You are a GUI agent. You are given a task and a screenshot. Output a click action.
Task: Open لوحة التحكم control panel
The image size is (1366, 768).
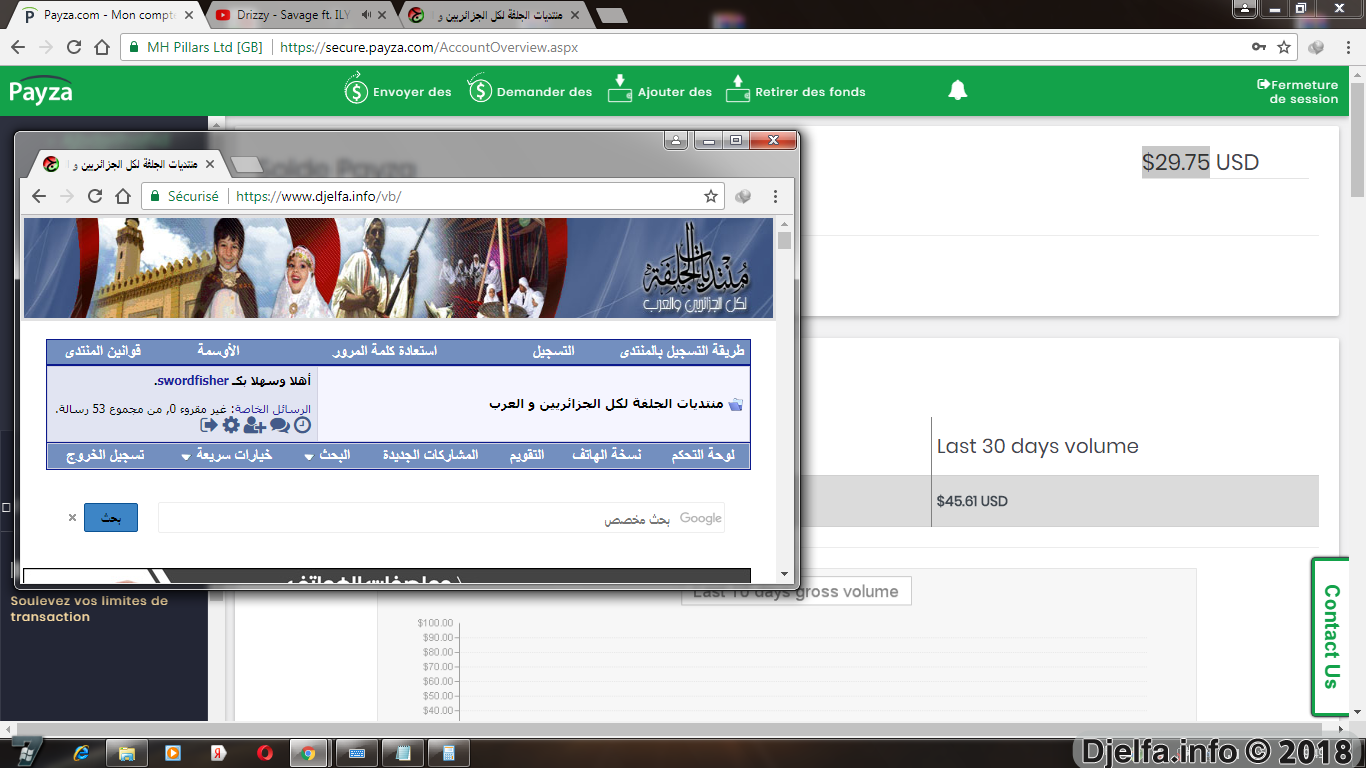pyautogui.click(x=702, y=455)
